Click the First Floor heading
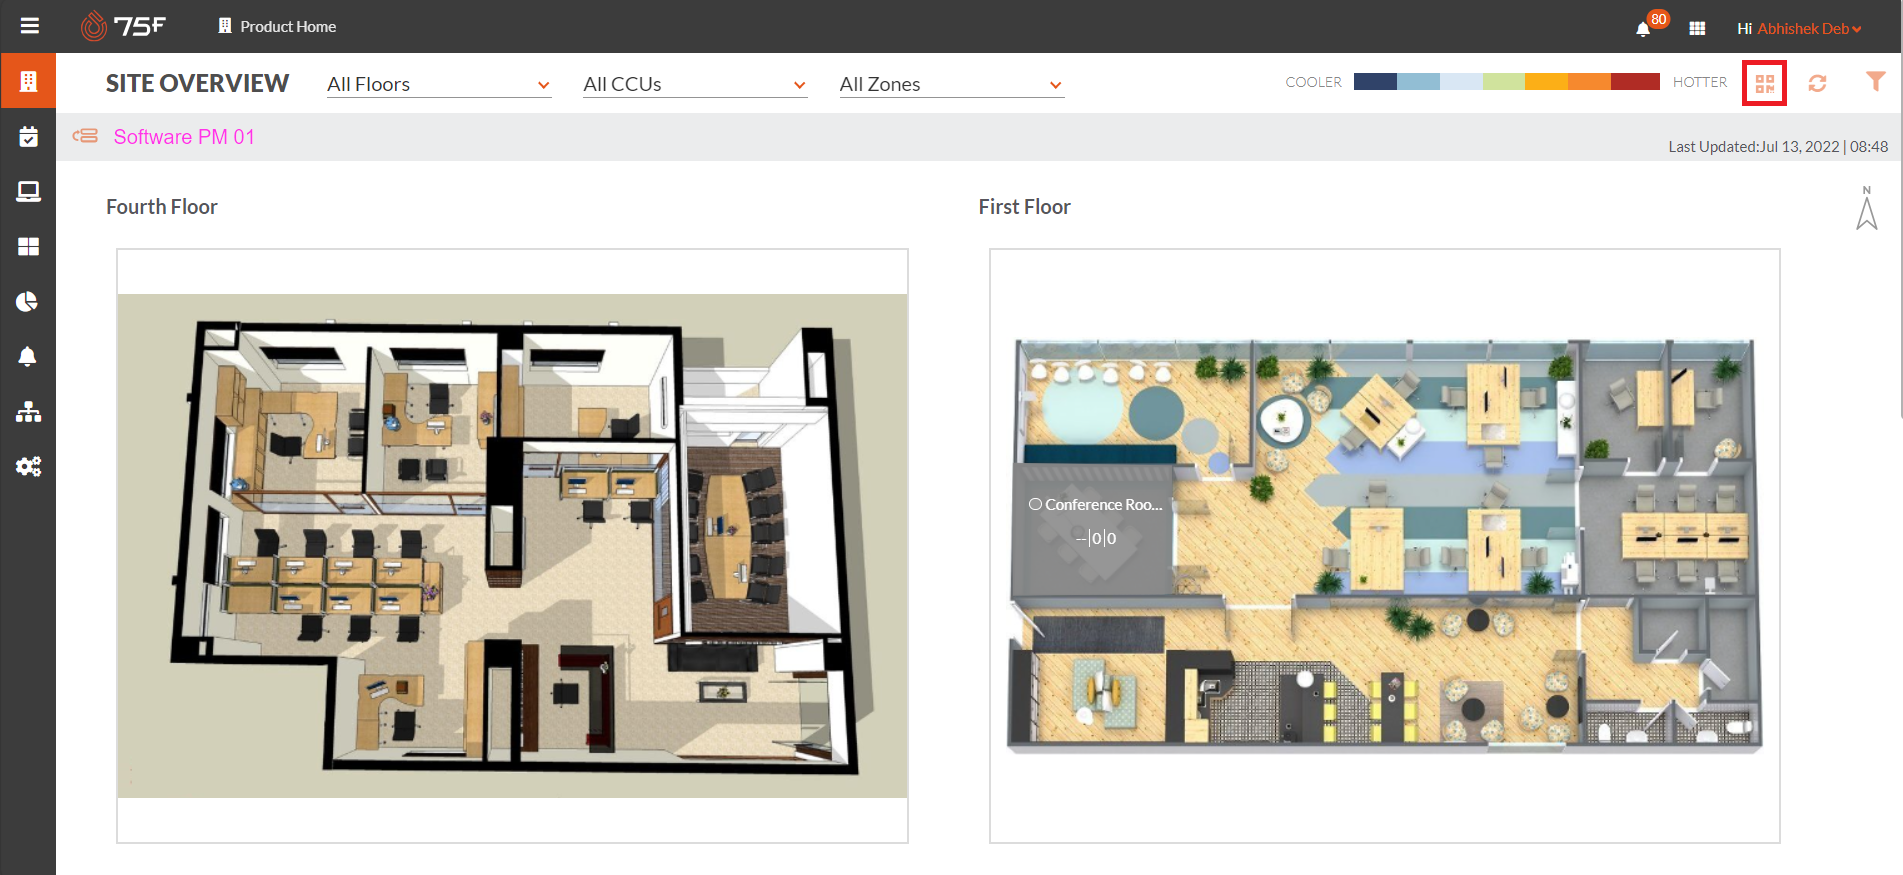Screen dimensions: 1903x875 (1024, 207)
